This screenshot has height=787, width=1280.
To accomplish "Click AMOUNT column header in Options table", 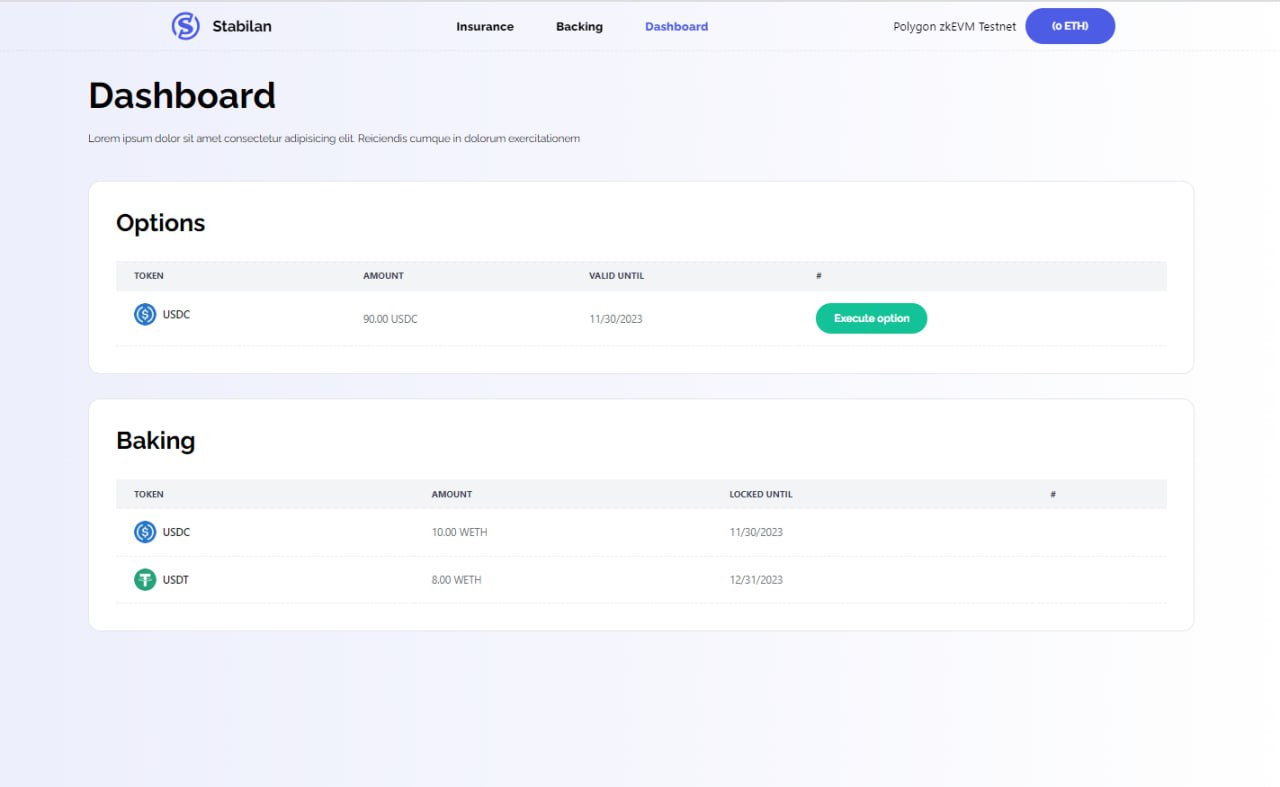I will 383,276.
